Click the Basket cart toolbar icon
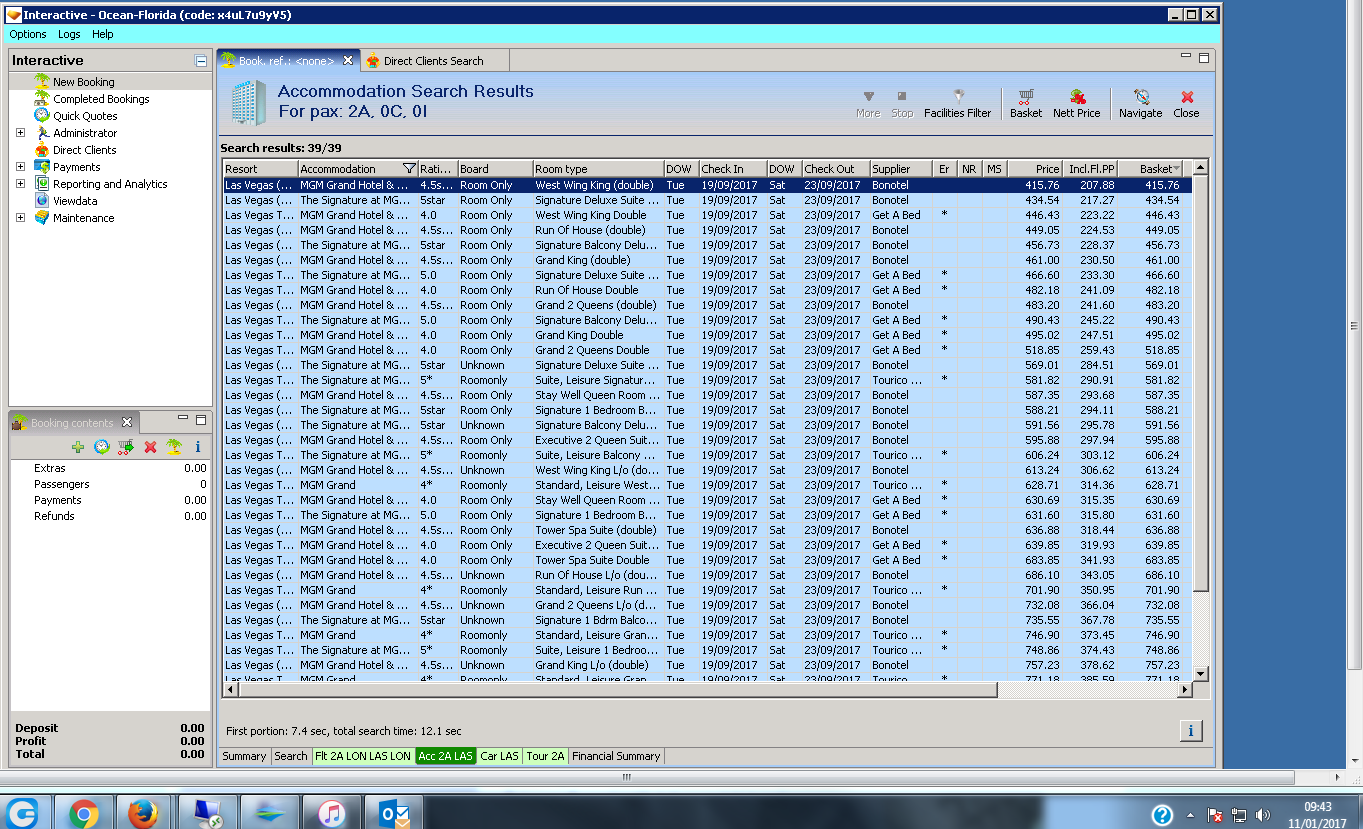 [x=1026, y=103]
